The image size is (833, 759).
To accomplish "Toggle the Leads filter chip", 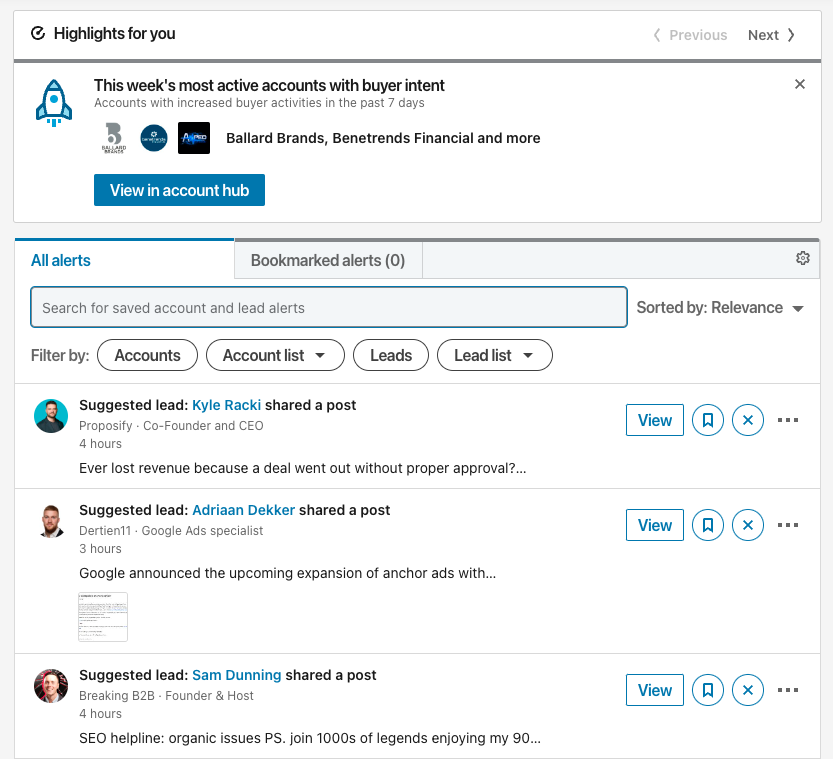I will pyautogui.click(x=390, y=355).
